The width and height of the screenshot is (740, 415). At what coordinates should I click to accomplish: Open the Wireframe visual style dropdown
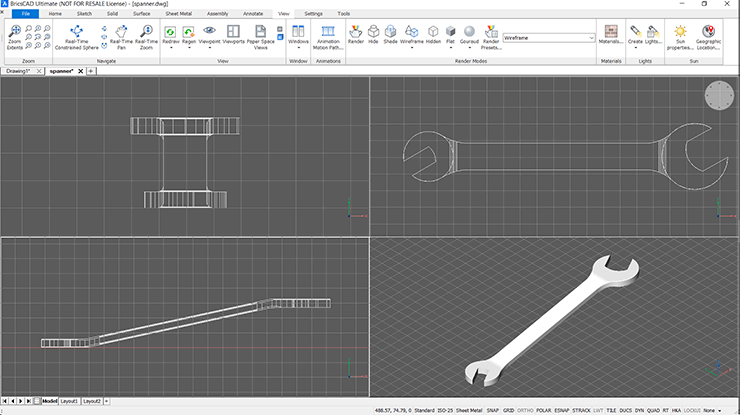click(x=590, y=37)
